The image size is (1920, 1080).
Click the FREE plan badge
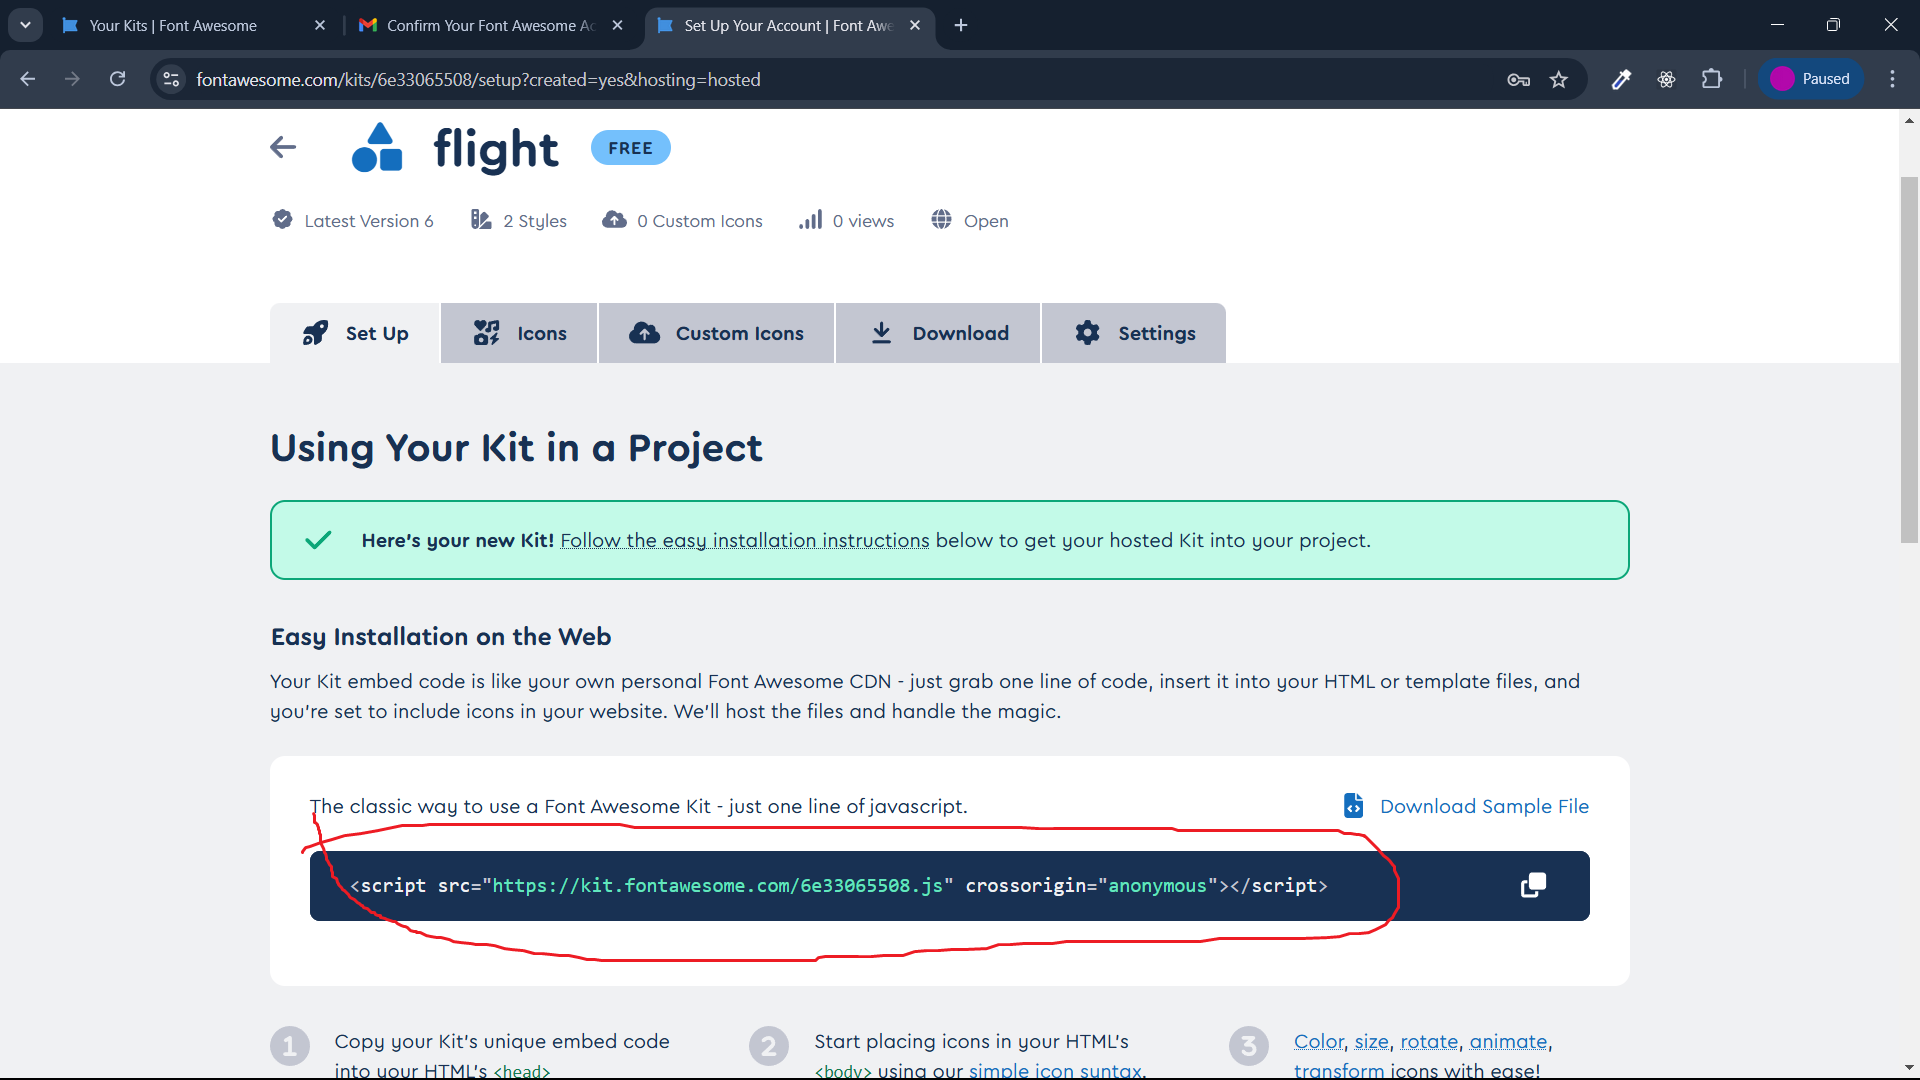coord(631,148)
